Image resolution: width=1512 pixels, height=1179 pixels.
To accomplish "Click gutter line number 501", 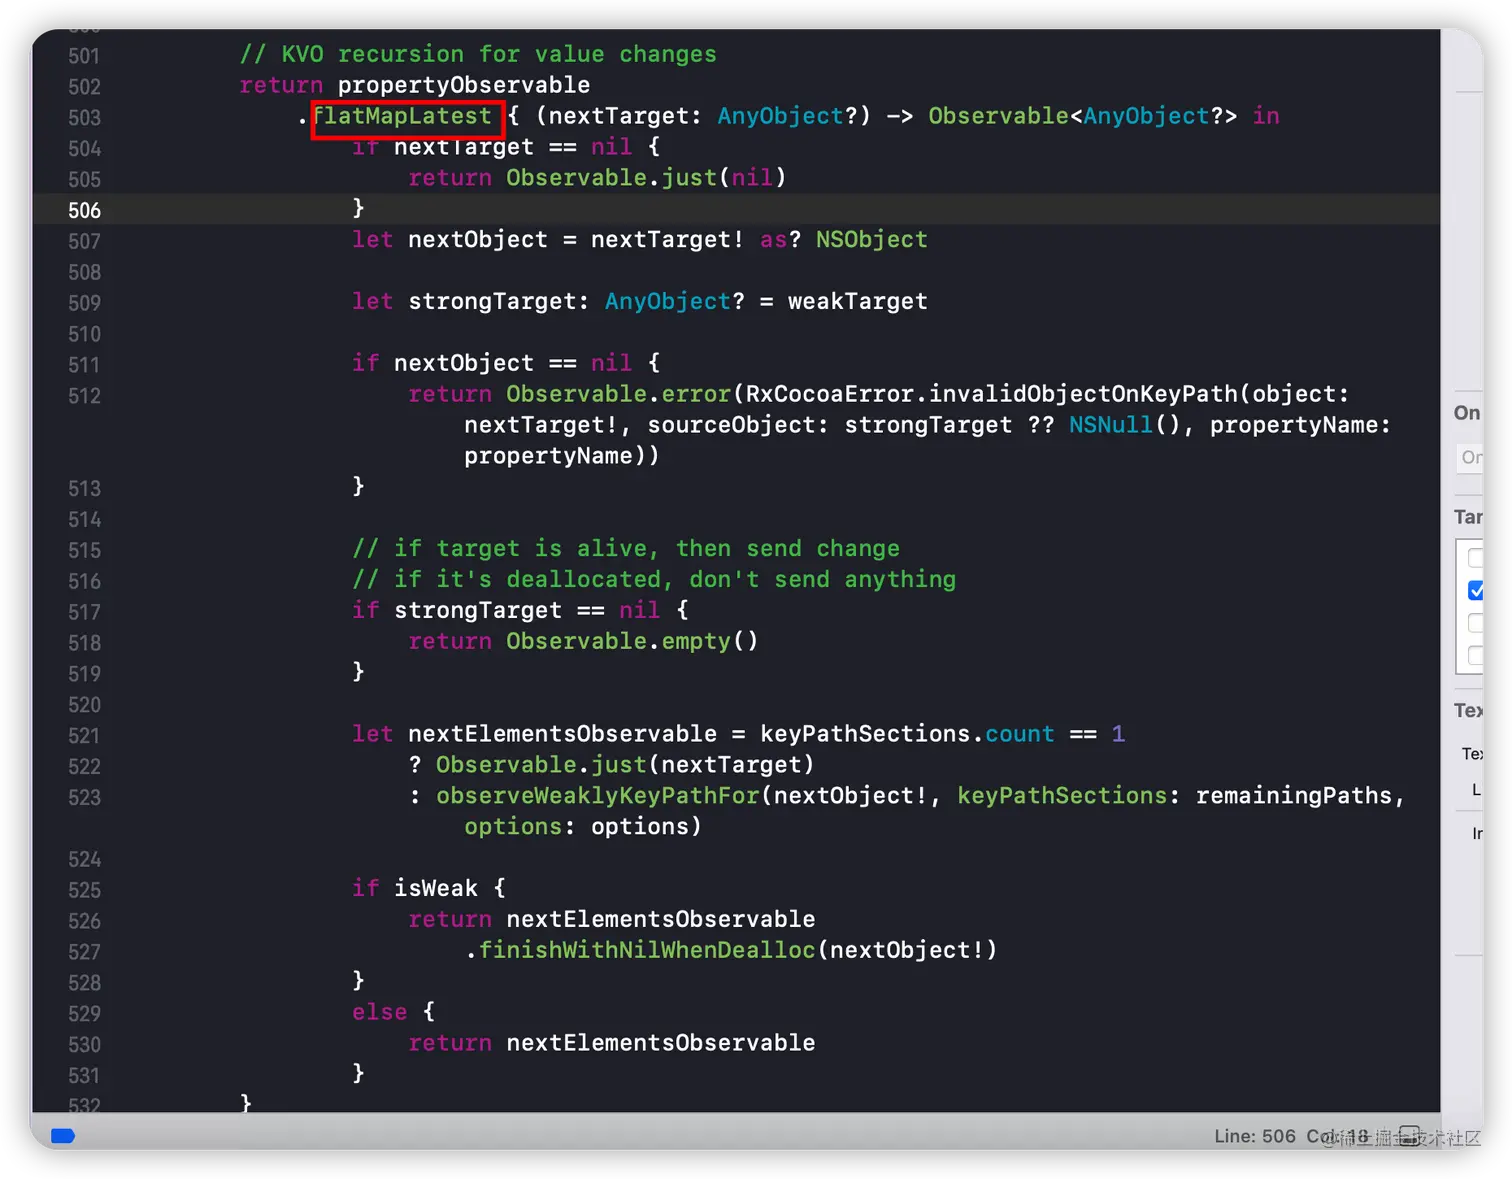I will pos(84,56).
